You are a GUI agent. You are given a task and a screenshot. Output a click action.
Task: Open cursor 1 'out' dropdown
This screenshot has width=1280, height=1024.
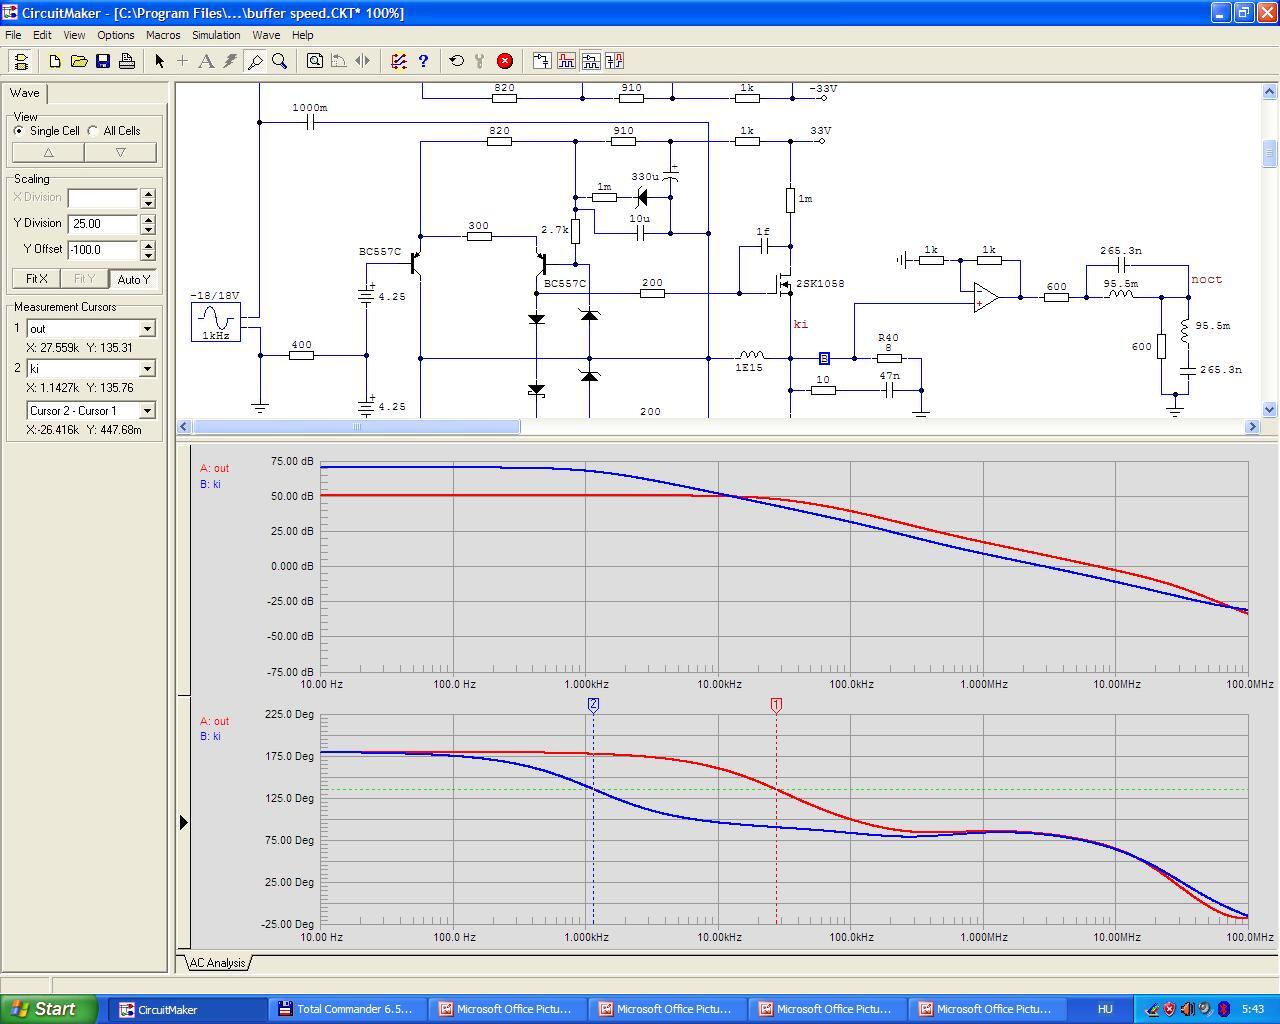(x=147, y=329)
